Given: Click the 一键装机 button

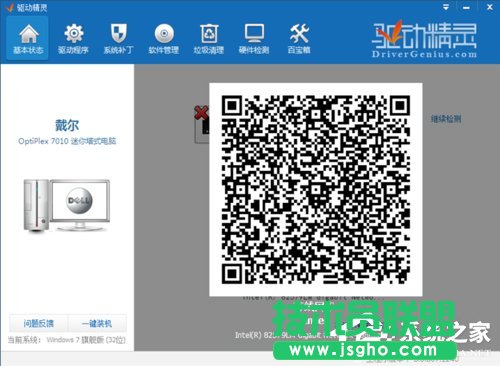Looking at the screenshot, I should pos(97,323).
